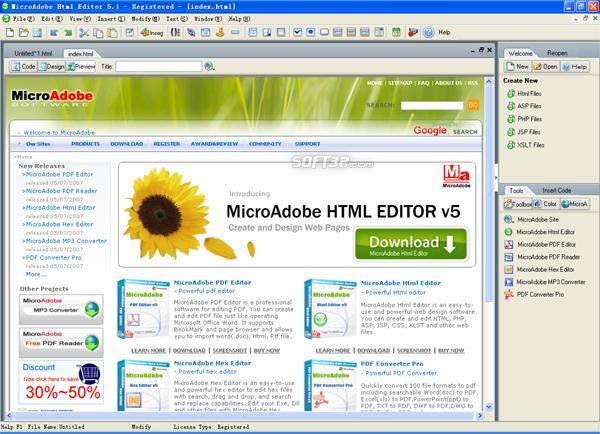Click the checkbox form element icon
The width and height of the screenshot is (600, 434).
click(297, 33)
